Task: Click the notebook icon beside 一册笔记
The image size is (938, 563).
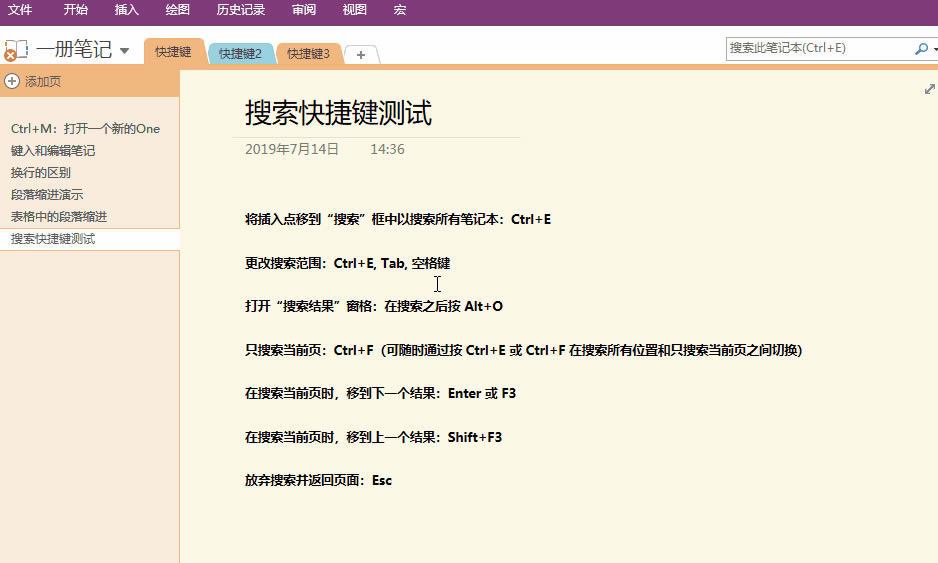Action: 15,50
